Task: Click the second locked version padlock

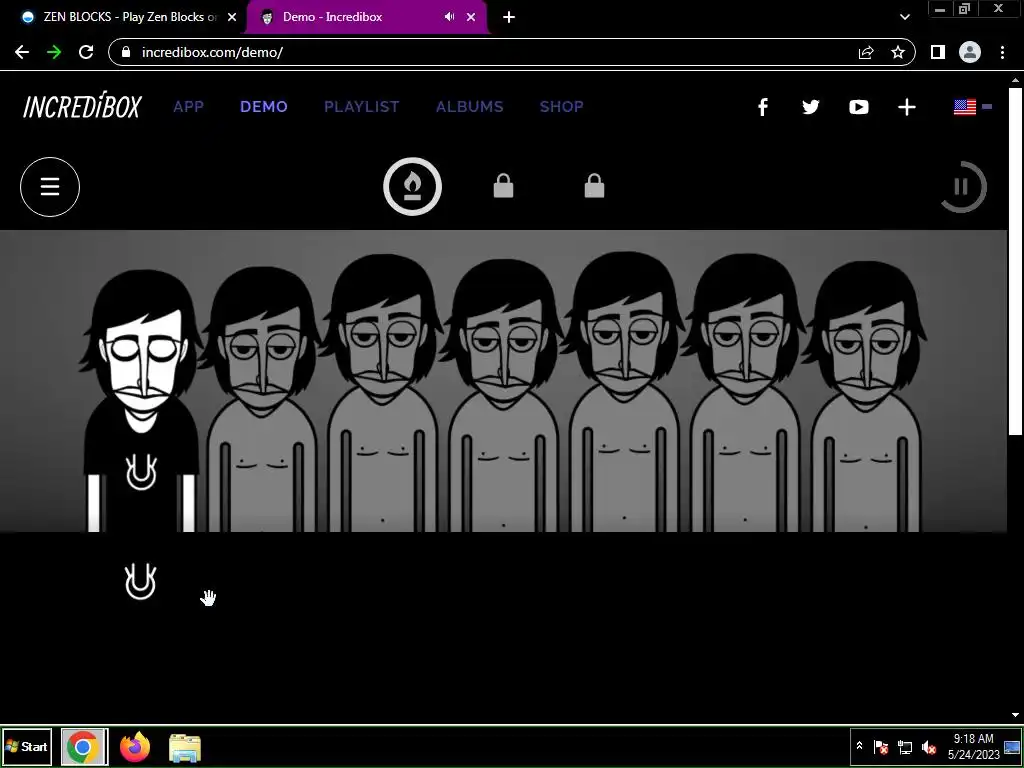Action: tap(594, 186)
